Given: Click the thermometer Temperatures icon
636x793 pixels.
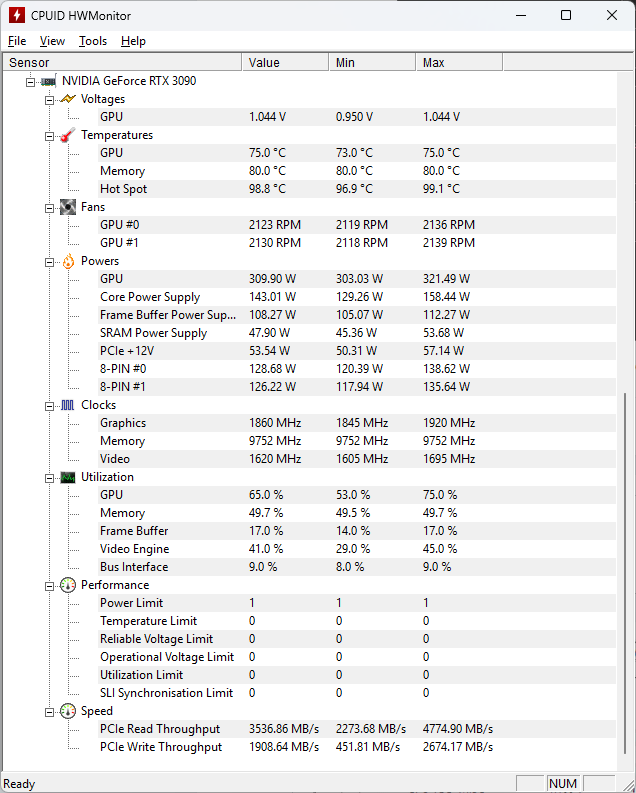Looking at the screenshot, I should pos(68,135).
